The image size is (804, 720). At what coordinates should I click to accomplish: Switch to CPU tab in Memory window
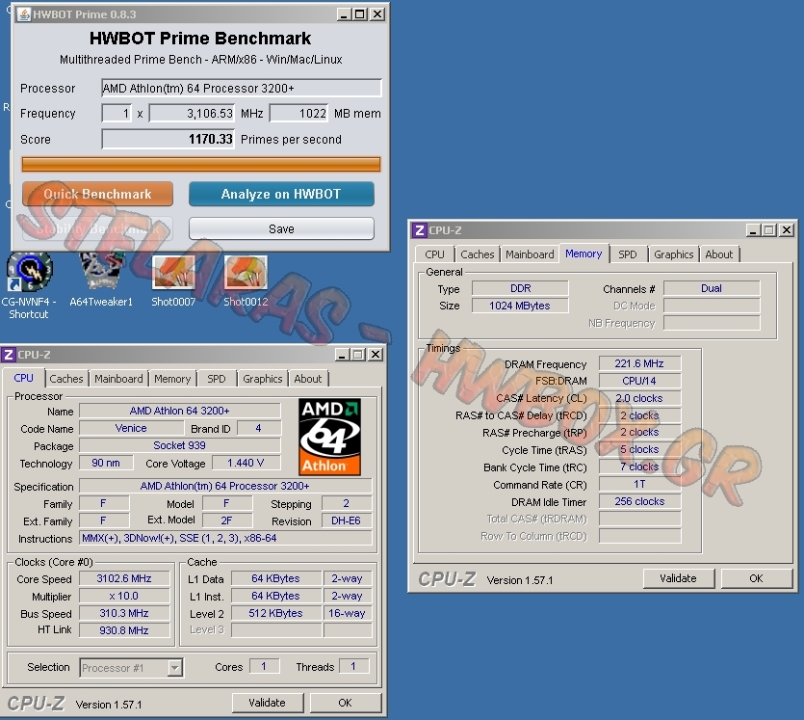pyautogui.click(x=435, y=254)
